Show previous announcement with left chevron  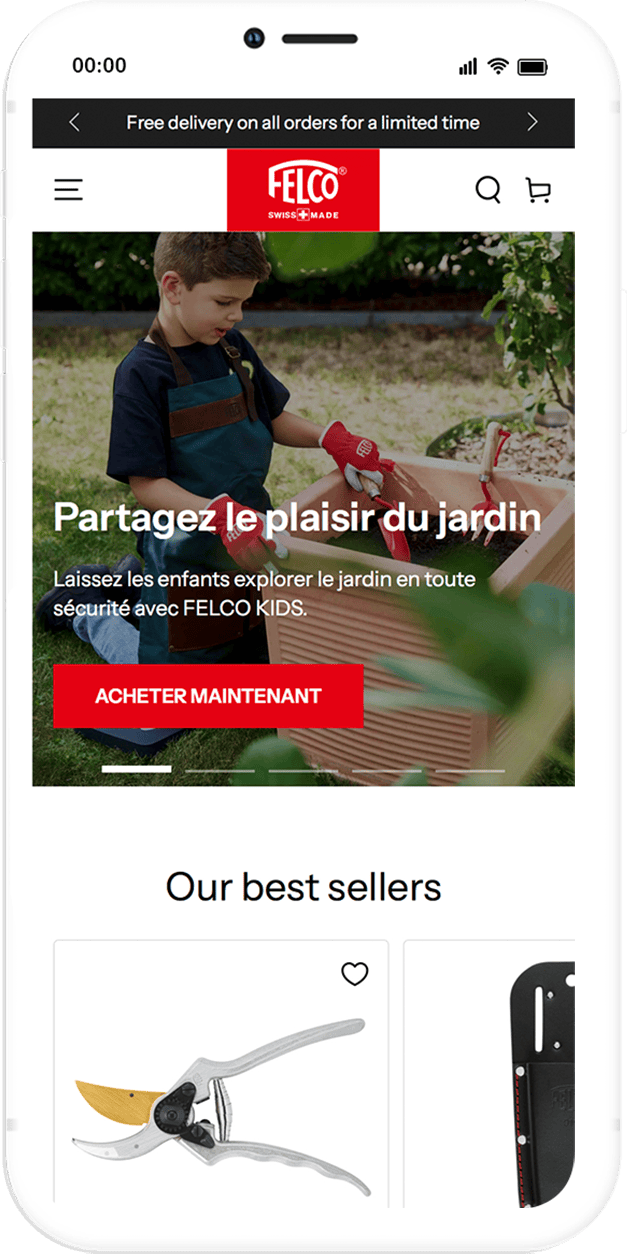point(74,122)
